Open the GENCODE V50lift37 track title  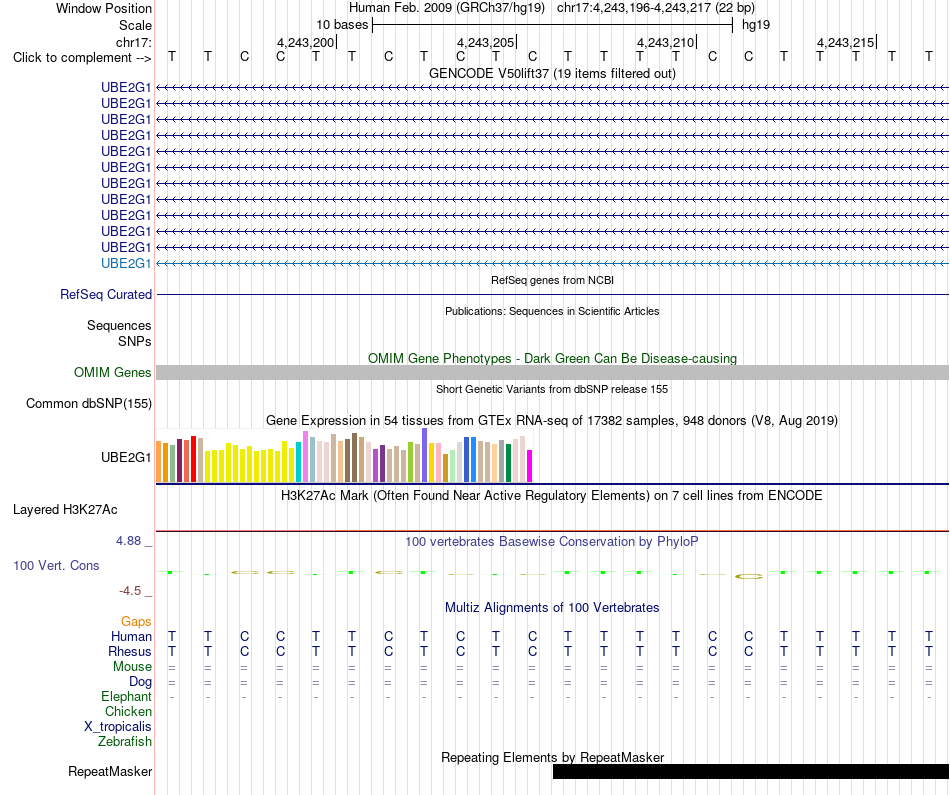coord(552,73)
